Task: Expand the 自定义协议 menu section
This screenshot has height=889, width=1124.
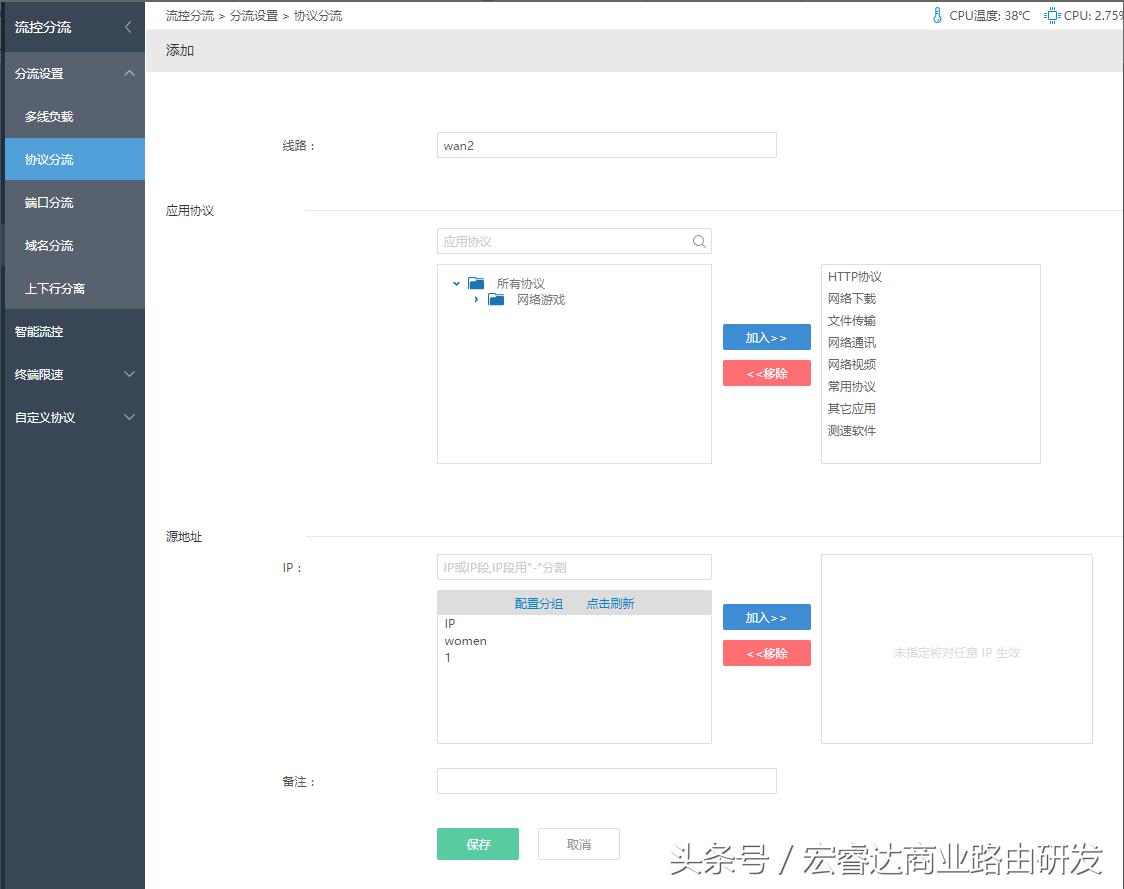Action: click(x=129, y=417)
